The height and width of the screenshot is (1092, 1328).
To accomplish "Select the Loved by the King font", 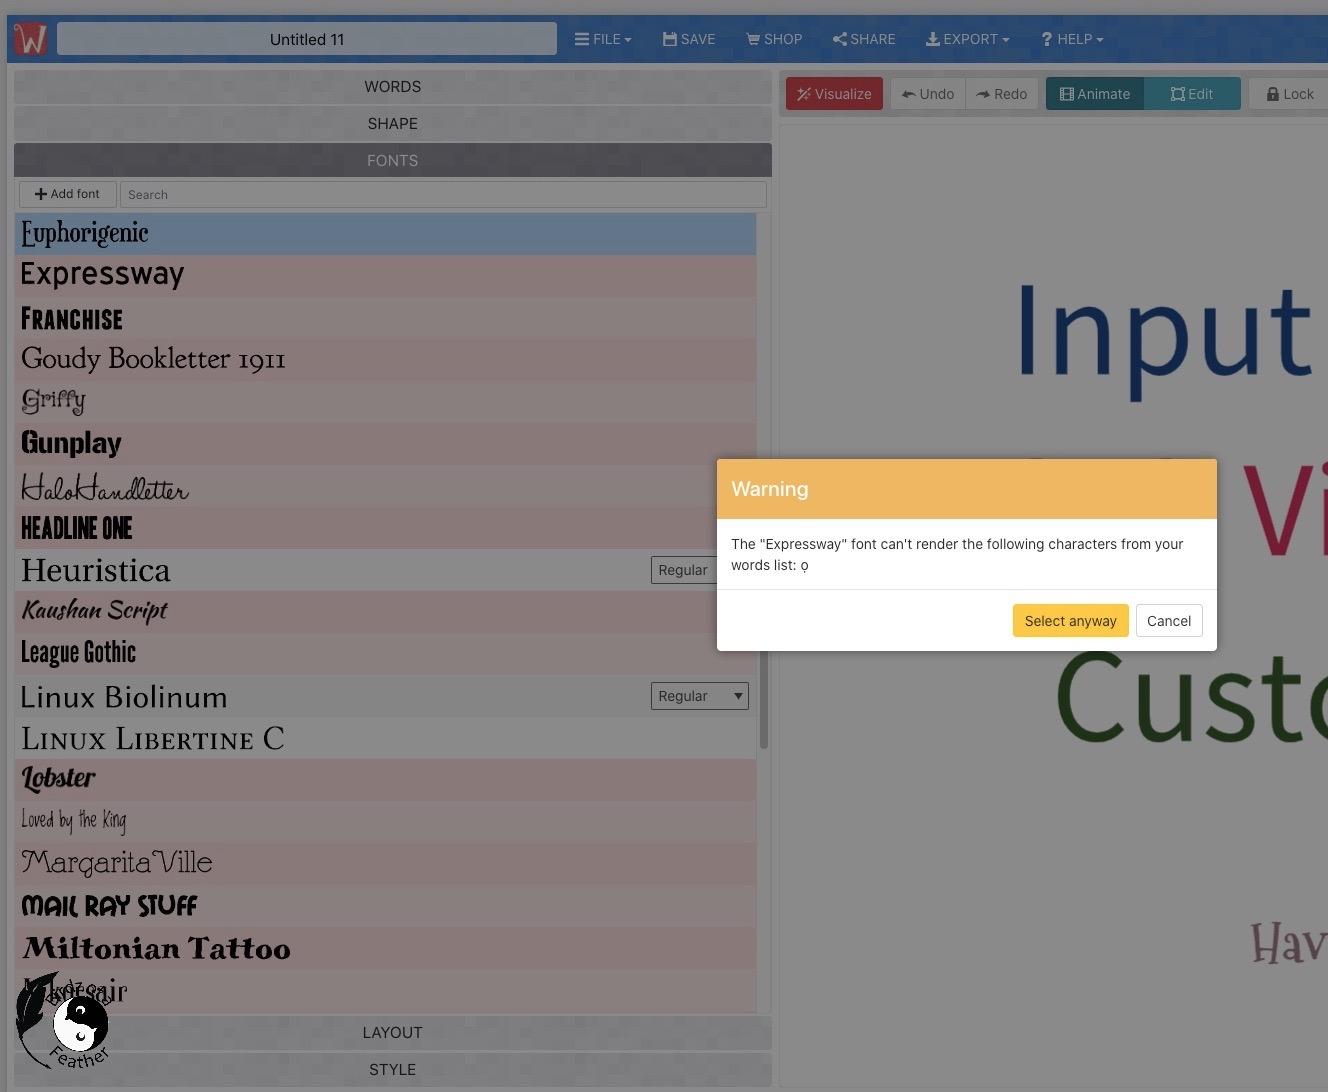I will tap(385, 822).
